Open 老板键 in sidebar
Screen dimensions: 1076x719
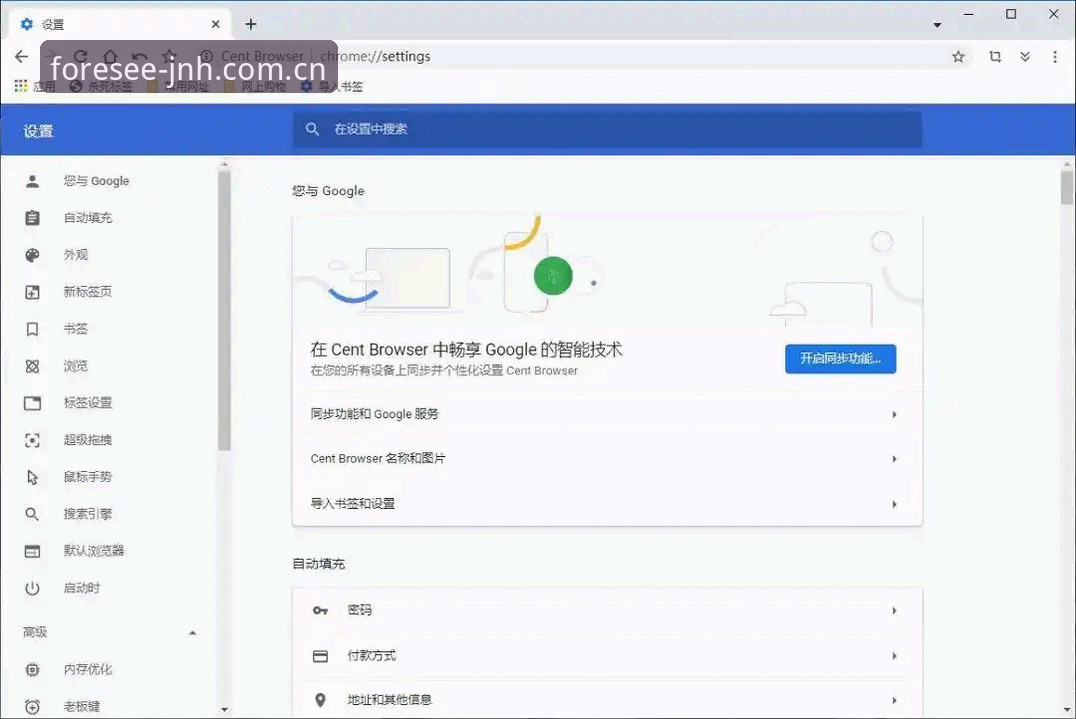point(82,706)
